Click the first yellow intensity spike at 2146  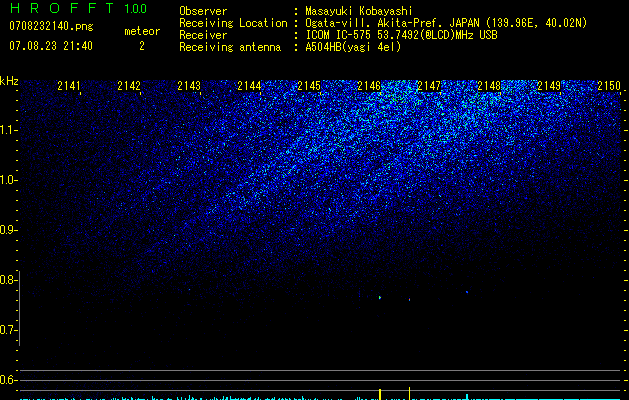[x=380, y=394]
